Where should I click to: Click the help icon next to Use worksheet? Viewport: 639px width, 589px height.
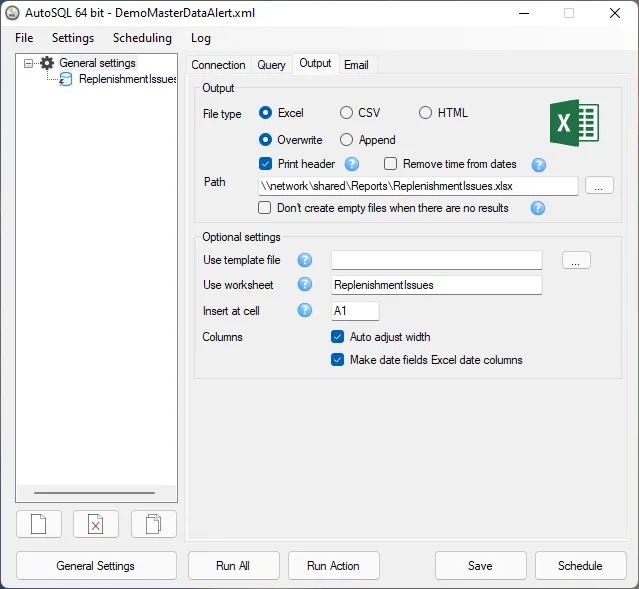[x=304, y=285]
